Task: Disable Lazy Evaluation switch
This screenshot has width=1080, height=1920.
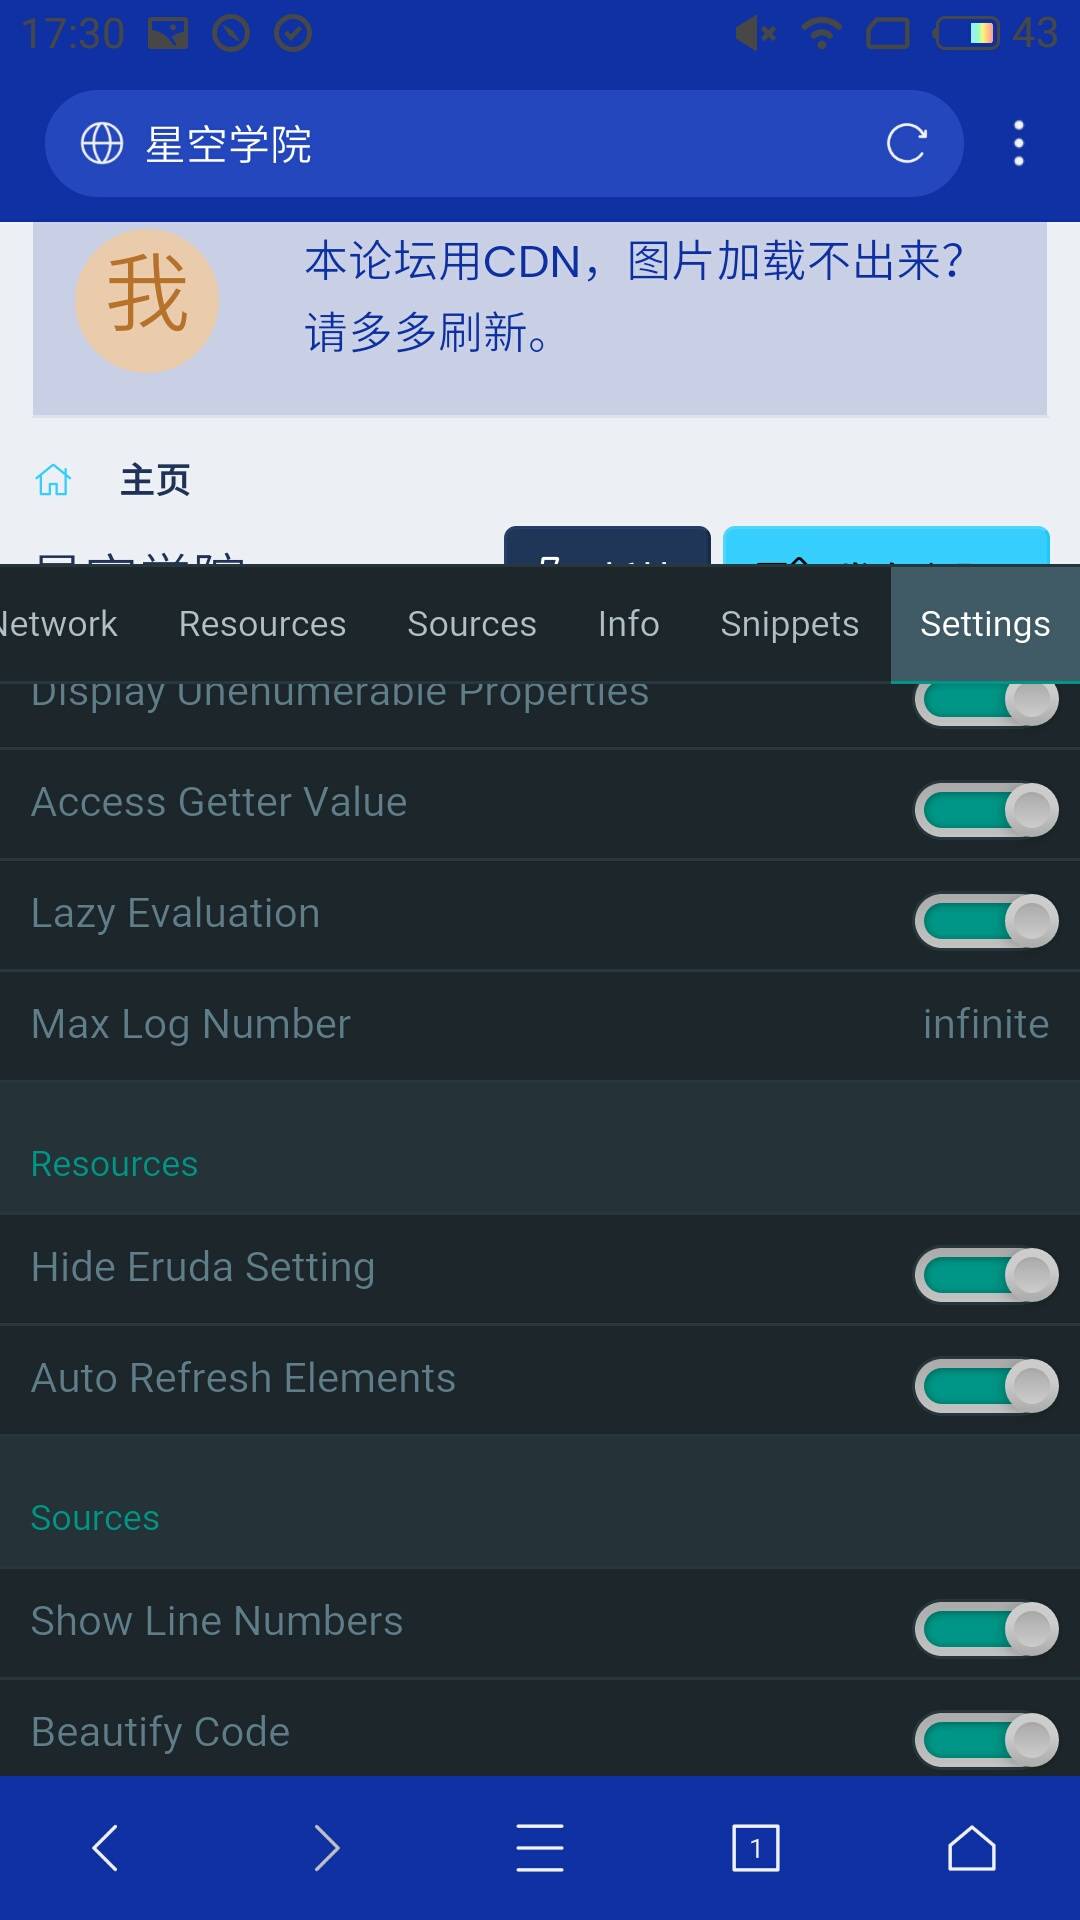Action: pyautogui.click(x=986, y=920)
